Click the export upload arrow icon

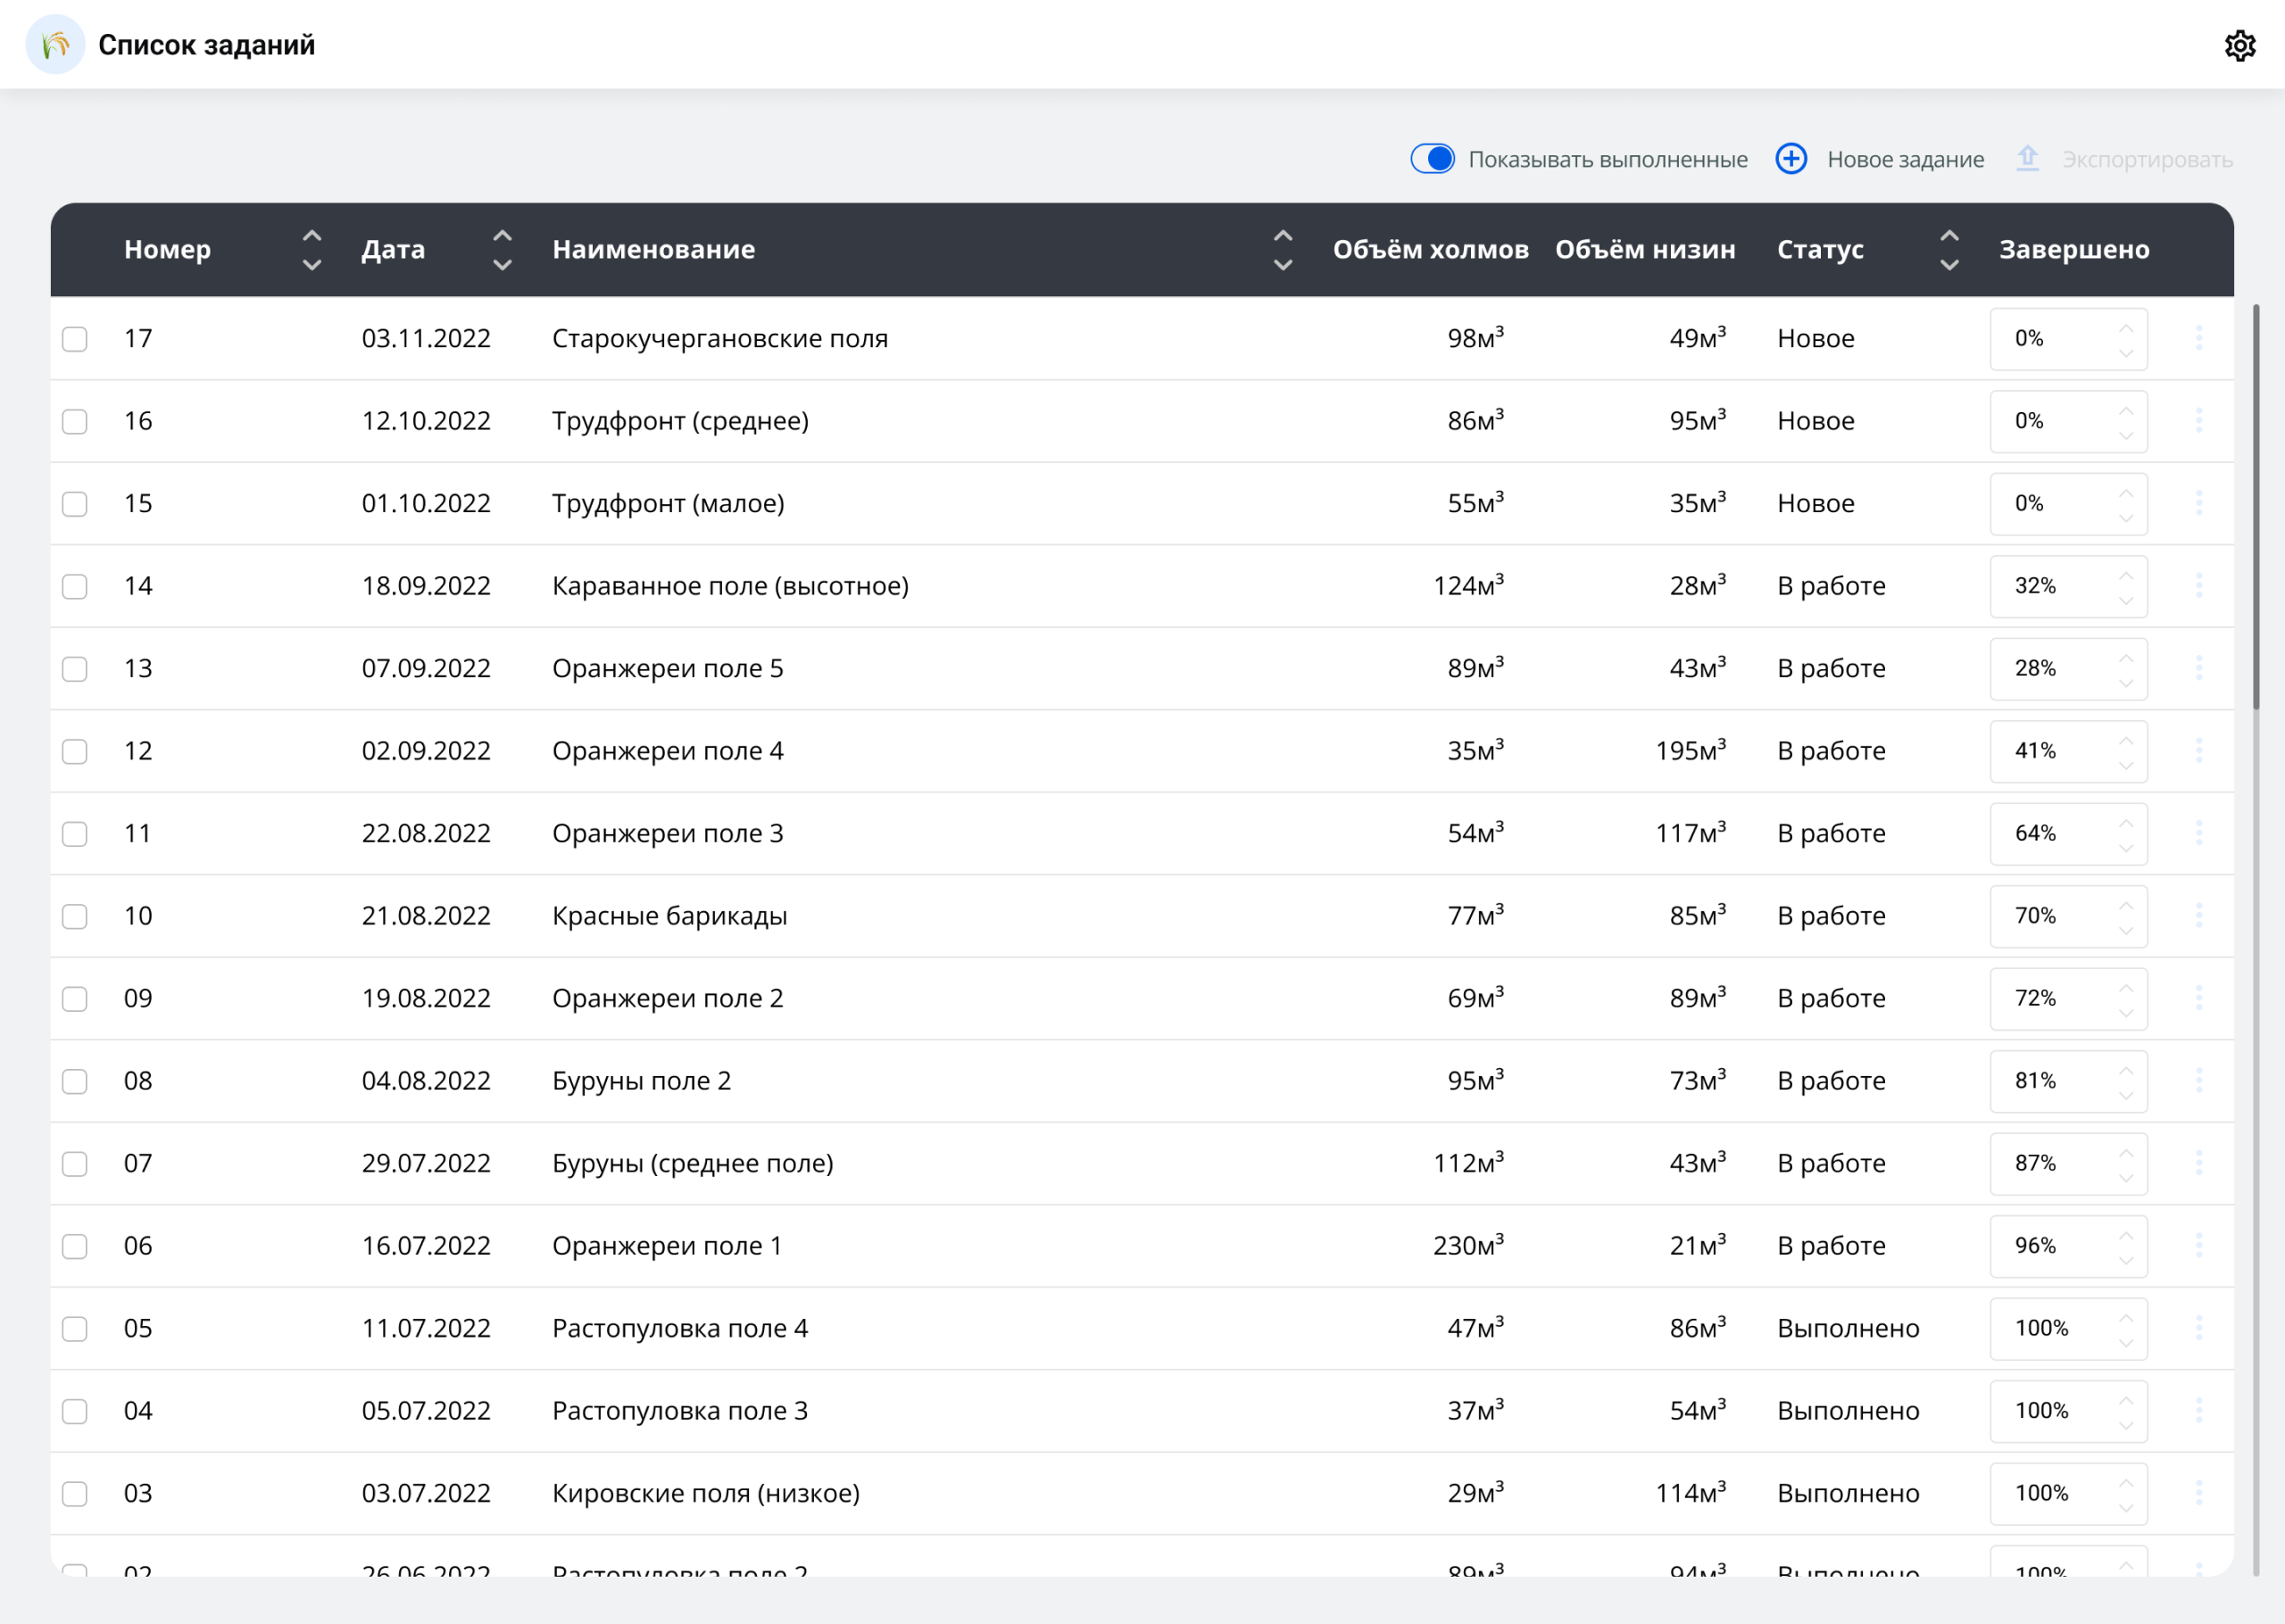pyautogui.click(x=2027, y=159)
